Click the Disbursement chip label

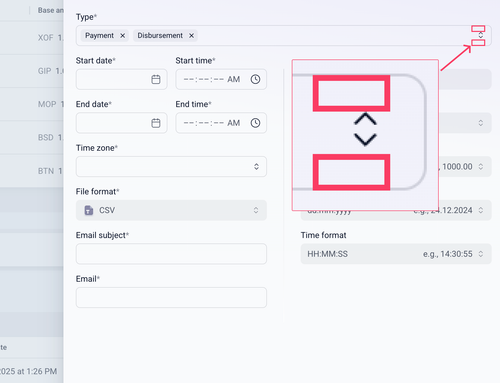[160, 36]
